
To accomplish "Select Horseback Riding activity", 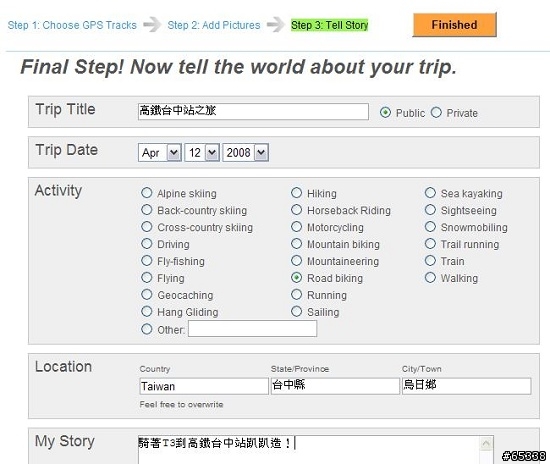I will coord(296,210).
